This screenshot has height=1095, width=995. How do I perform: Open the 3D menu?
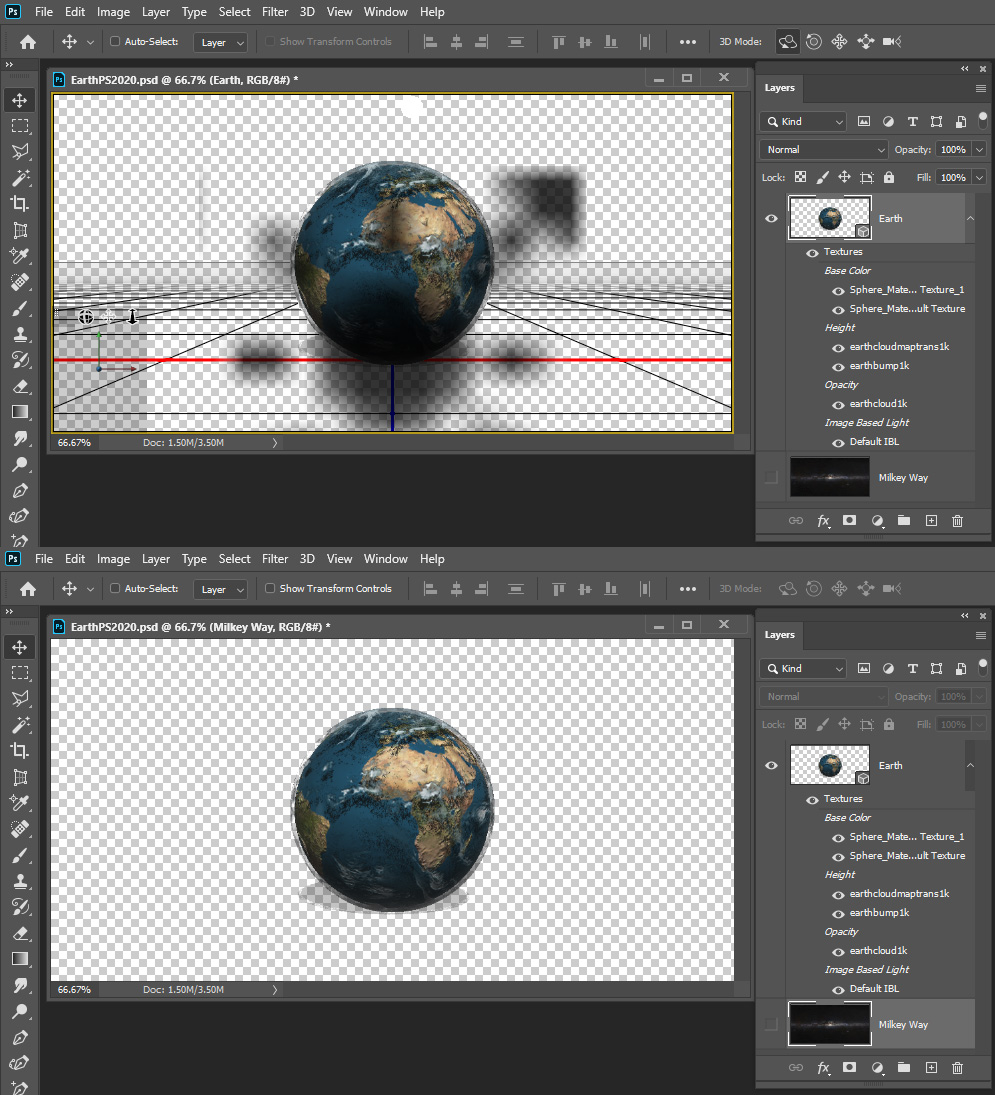click(307, 11)
